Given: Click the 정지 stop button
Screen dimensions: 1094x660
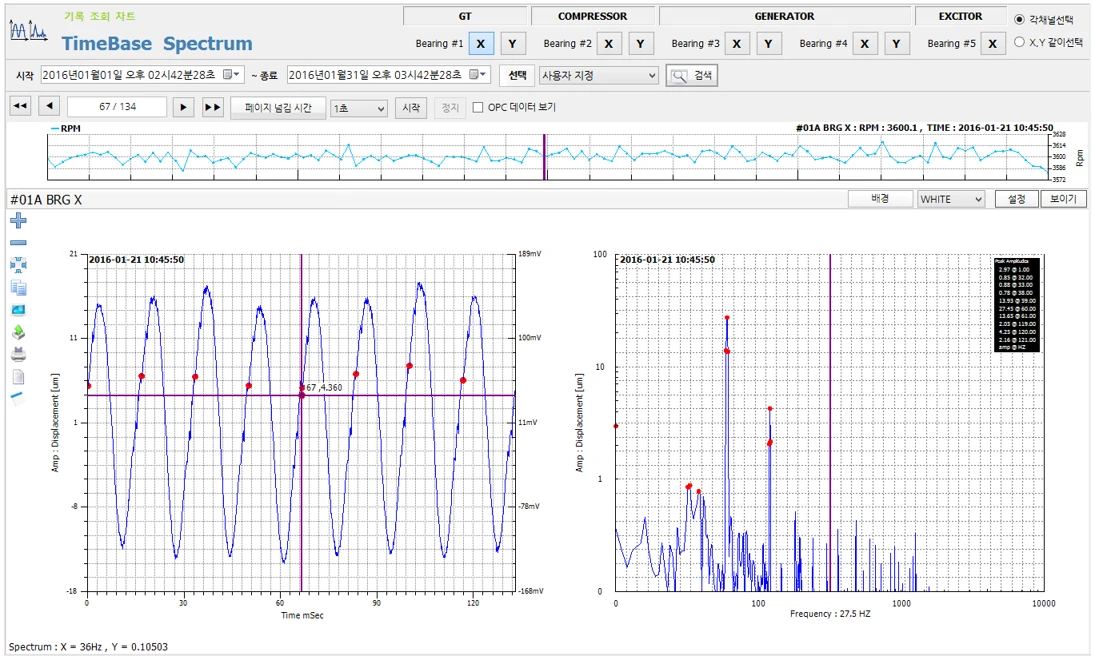Looking at the screenshot, I should (450, 107).
